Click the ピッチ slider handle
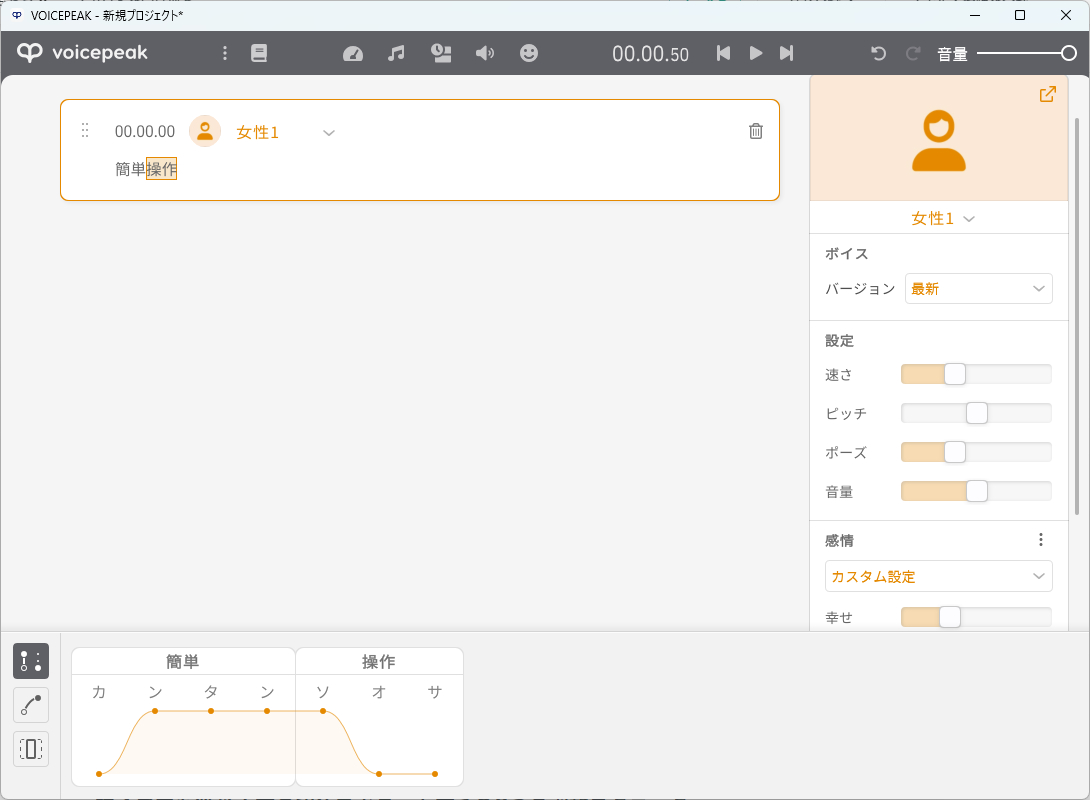The height and width of the screenshot is (800, 1090). pyautogui.click(x=976, y=413)
